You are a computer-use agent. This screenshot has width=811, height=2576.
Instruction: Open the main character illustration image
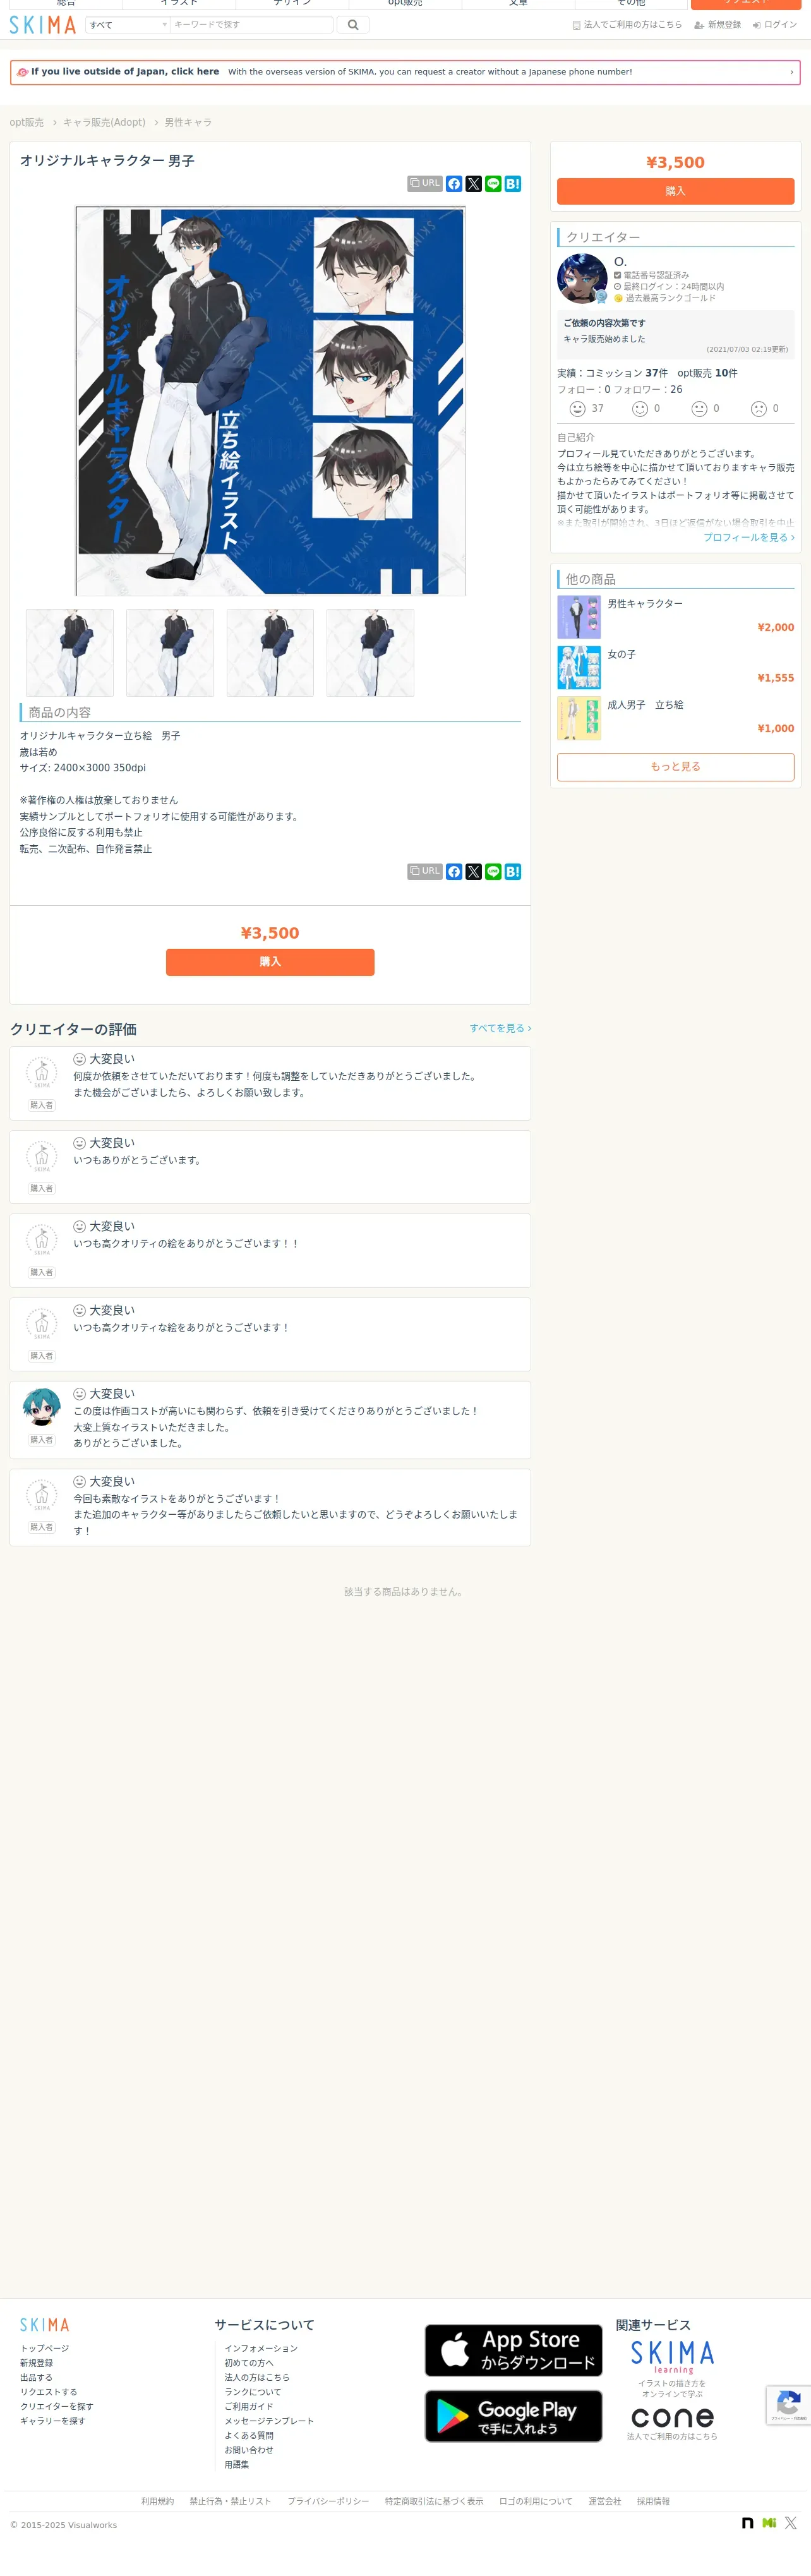tap(270, 401)
